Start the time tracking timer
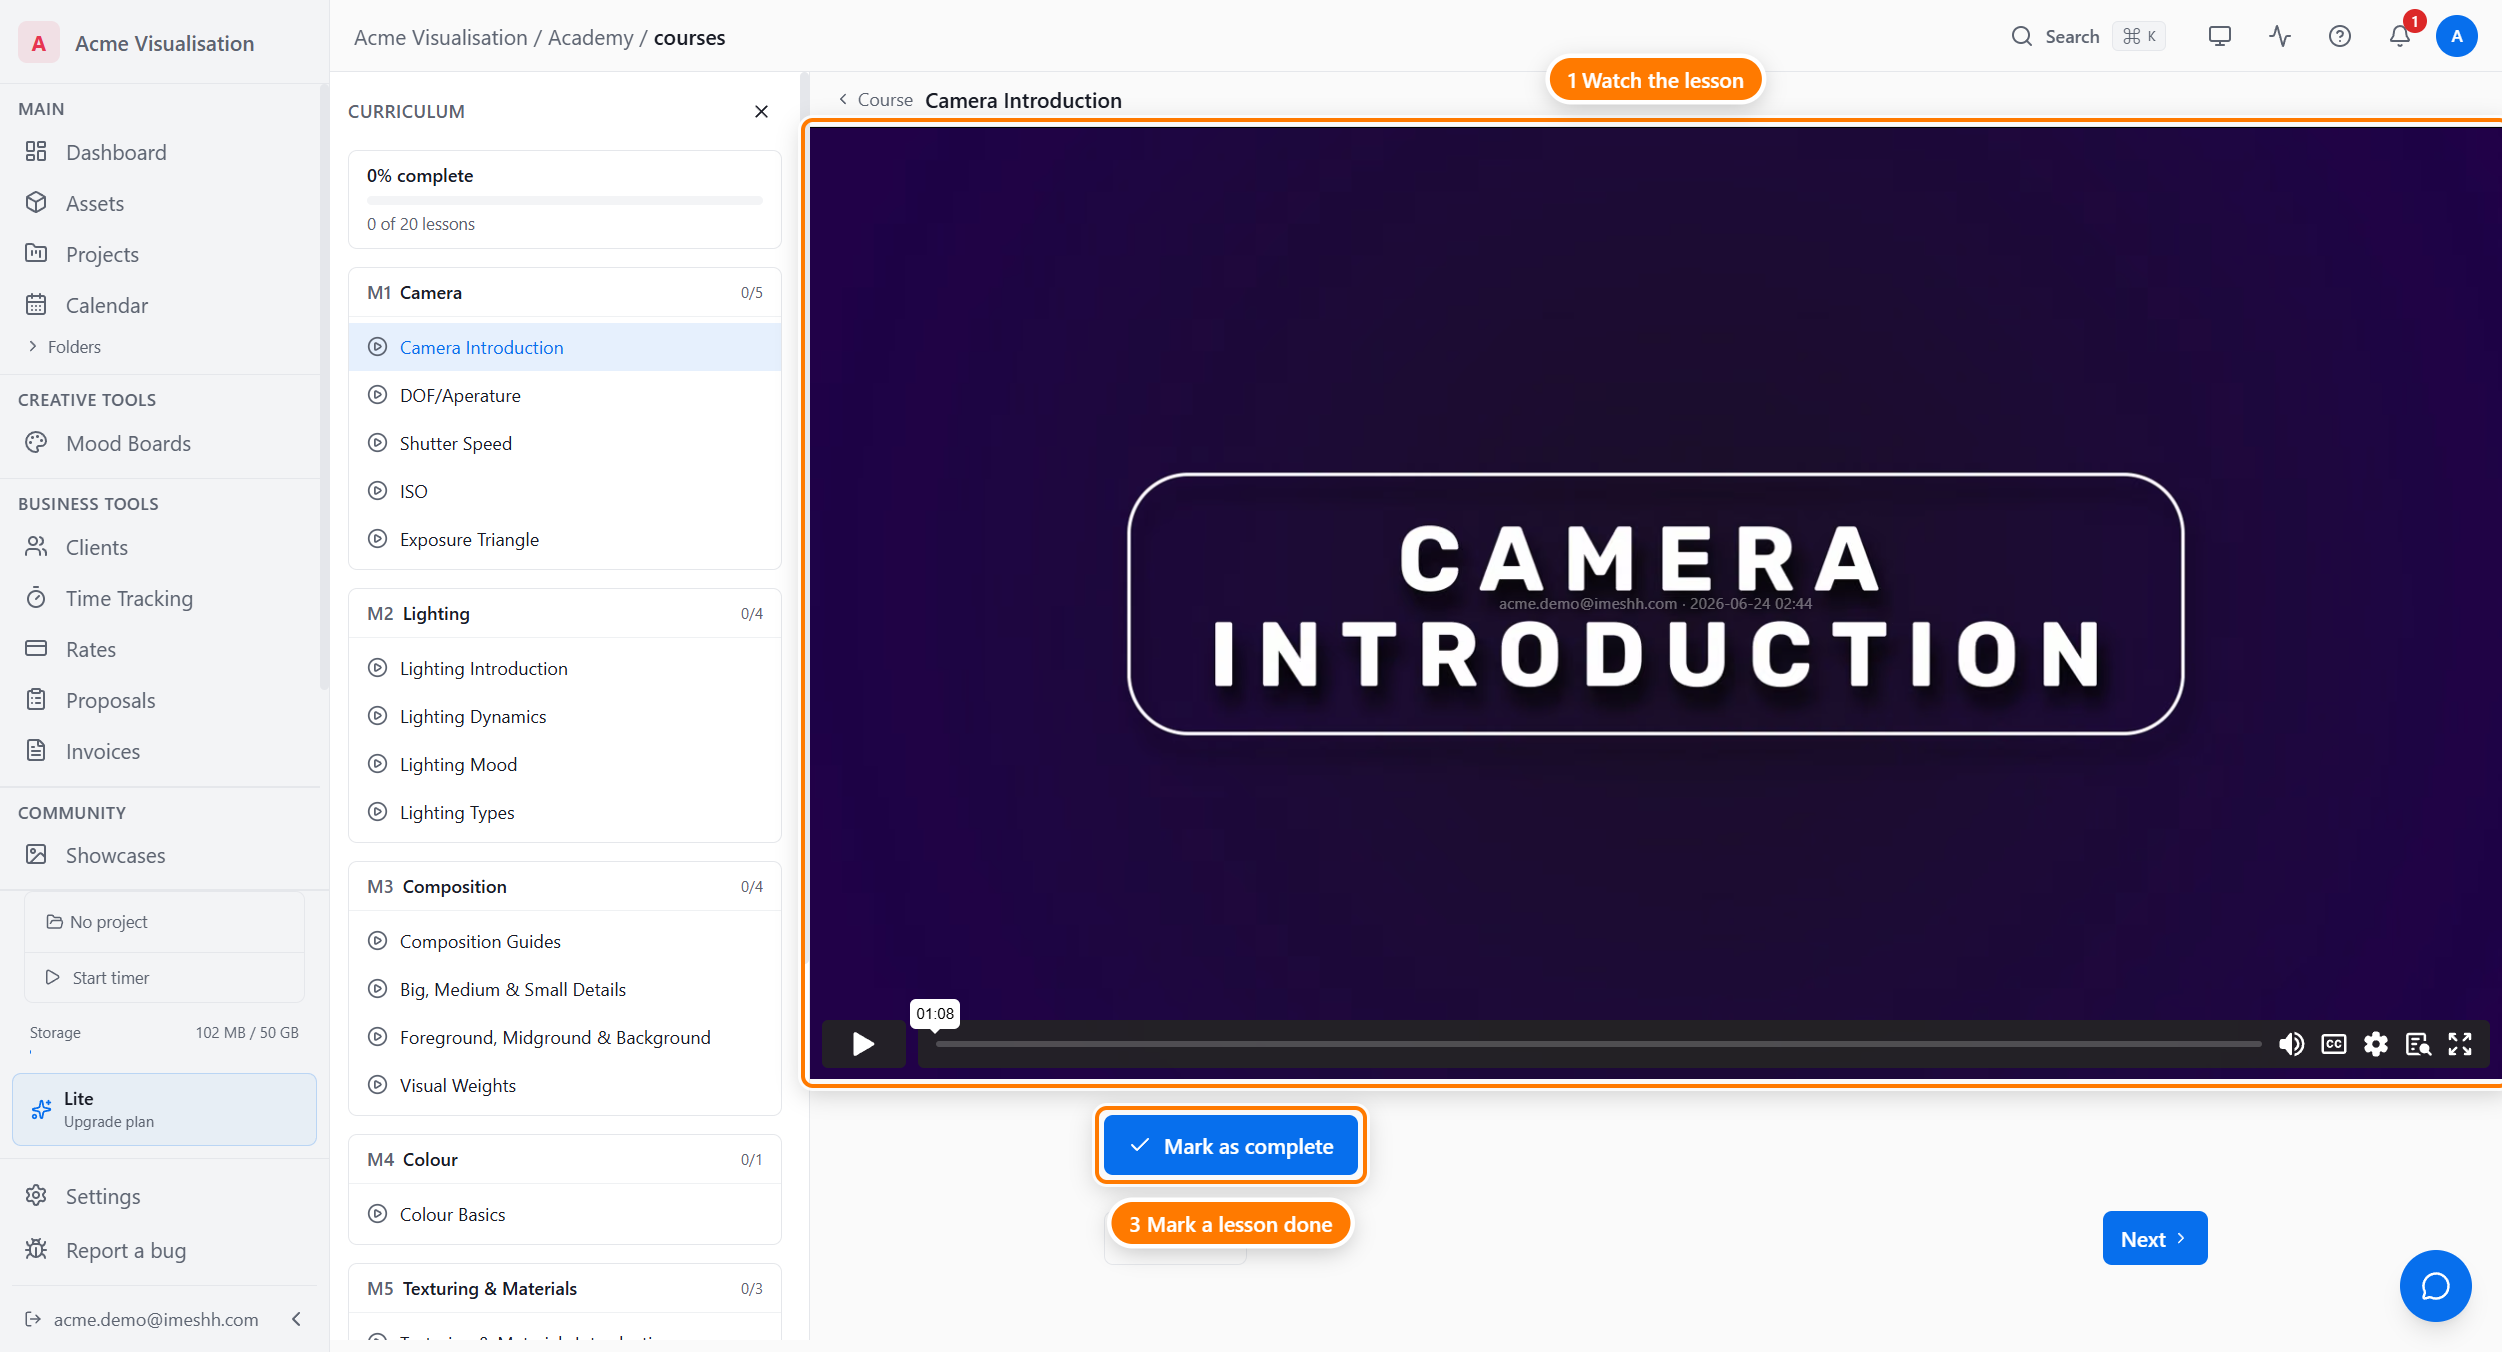2502x1352 pixels. click(164, 978)
